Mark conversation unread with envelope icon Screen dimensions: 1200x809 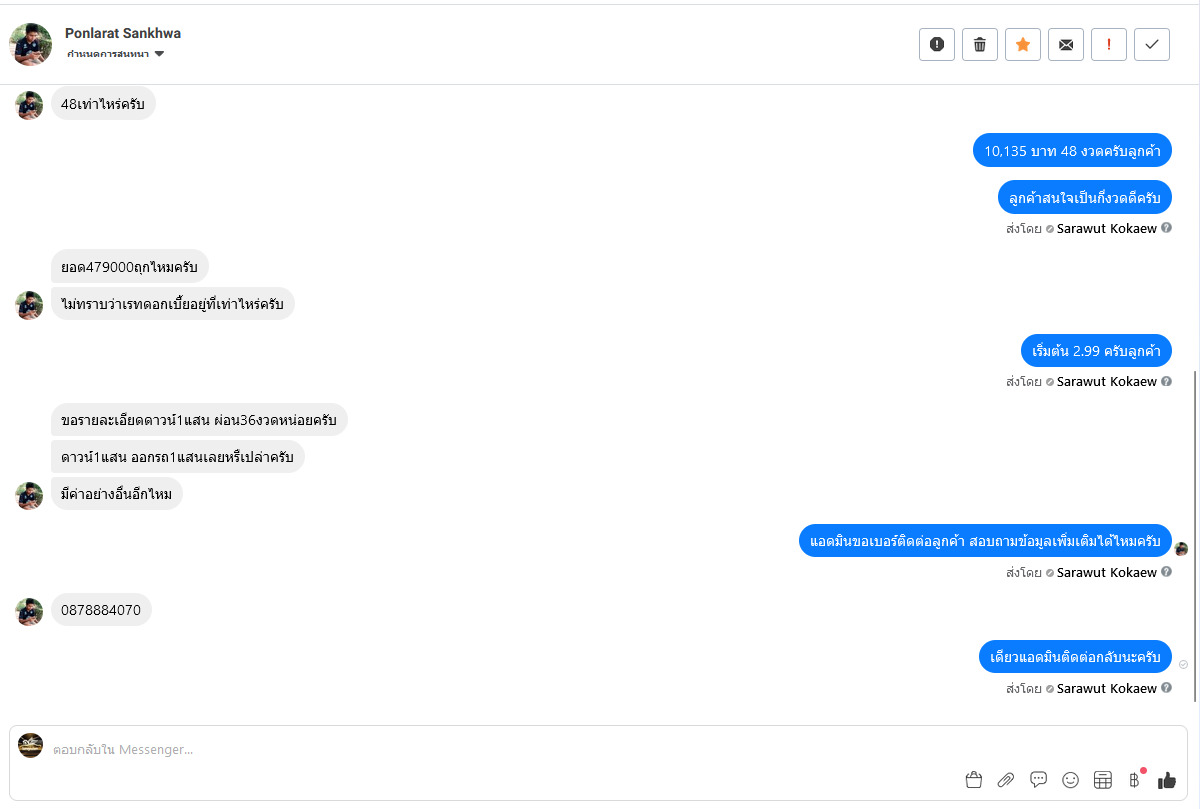(1066, 44)
